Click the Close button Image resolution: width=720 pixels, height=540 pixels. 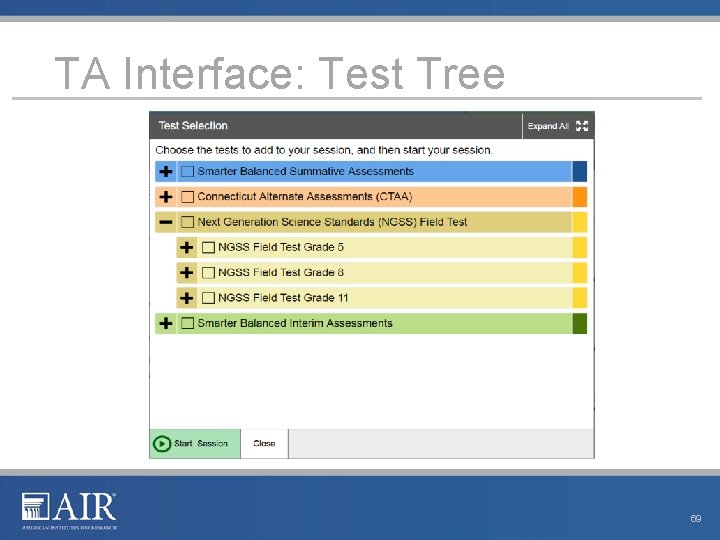264,444
